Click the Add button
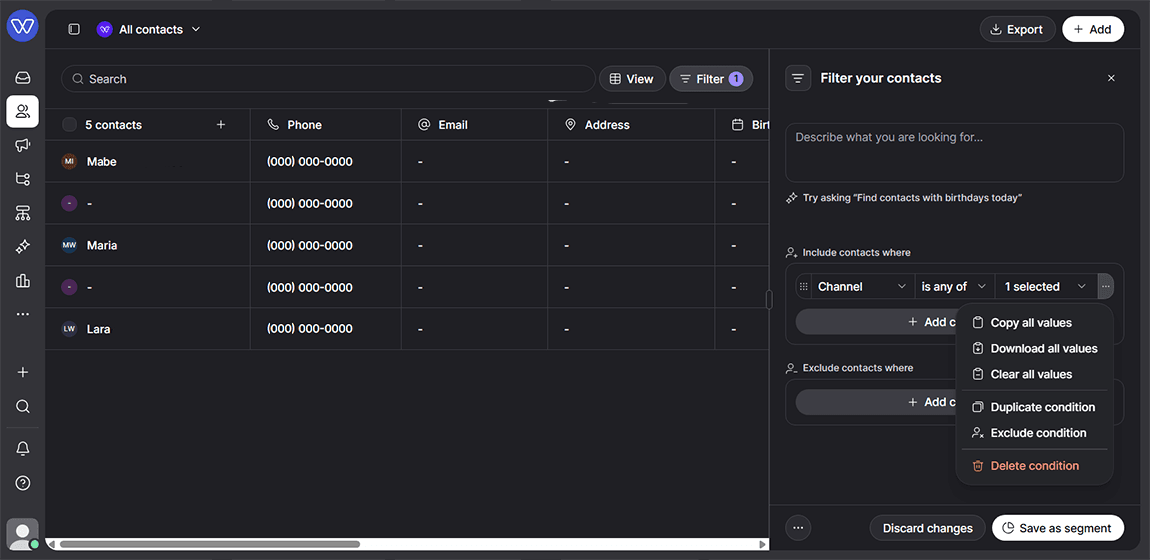The image size is (1150, 560). (x=1093, y=29)
